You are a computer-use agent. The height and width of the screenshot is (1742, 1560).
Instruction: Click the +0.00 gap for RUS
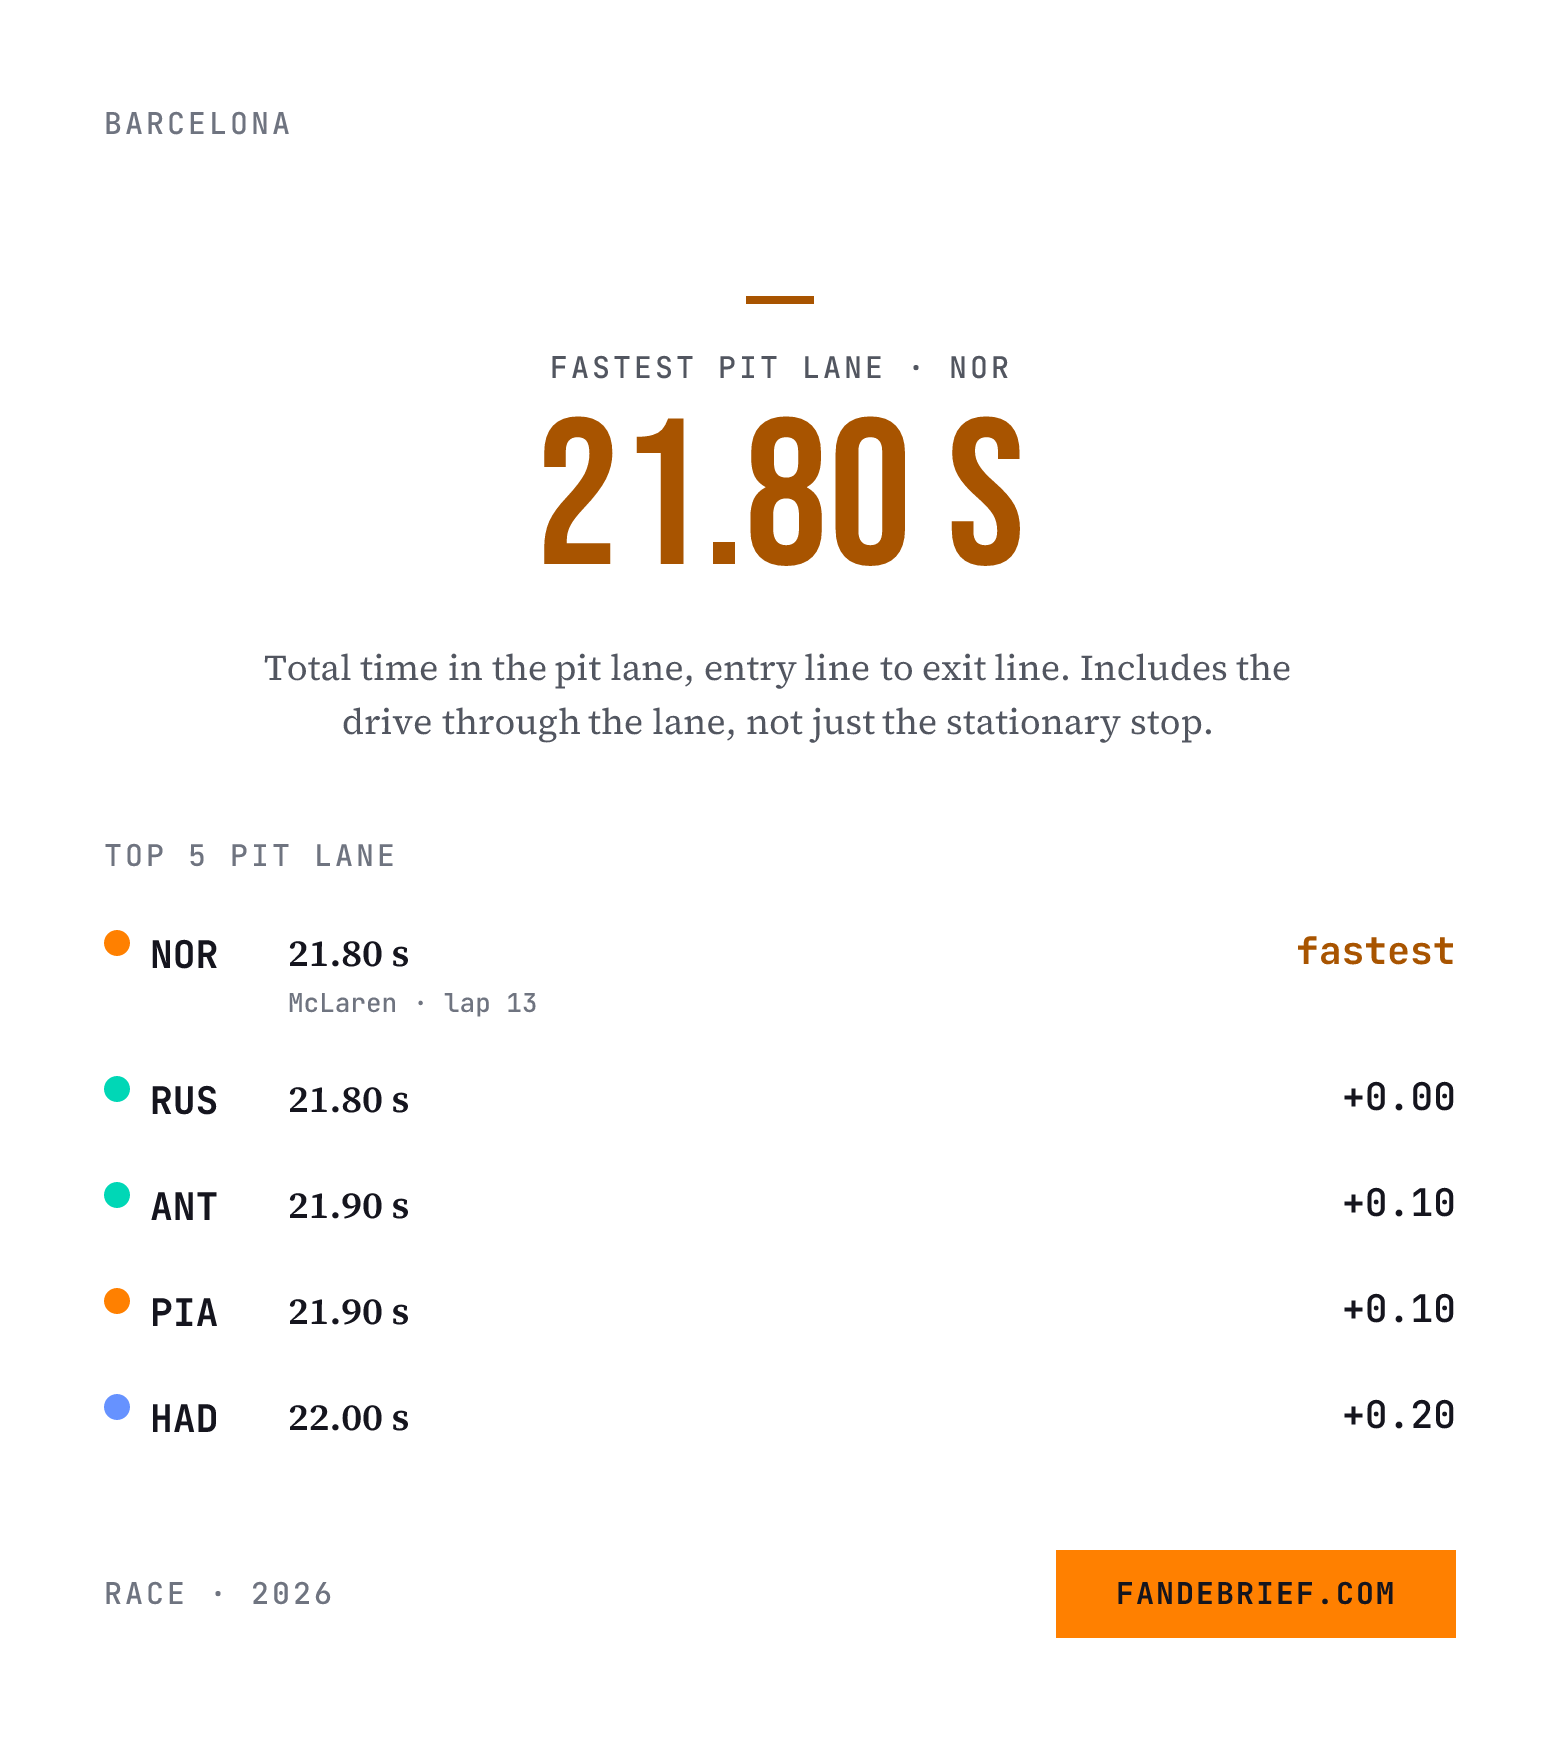pyautogui.click(x=1398, y=1097)
